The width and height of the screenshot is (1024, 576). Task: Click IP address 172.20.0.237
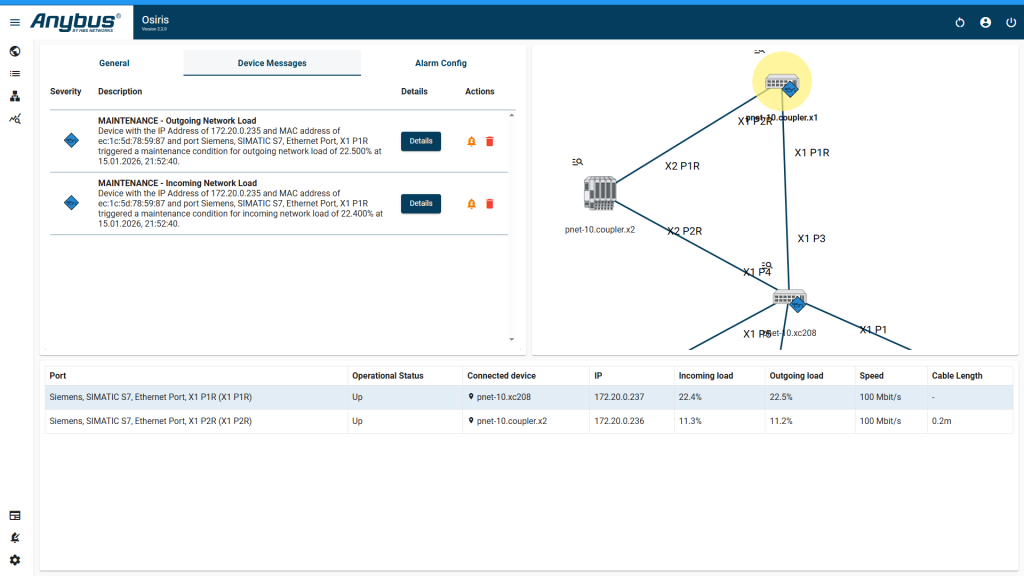click(619, 397)
